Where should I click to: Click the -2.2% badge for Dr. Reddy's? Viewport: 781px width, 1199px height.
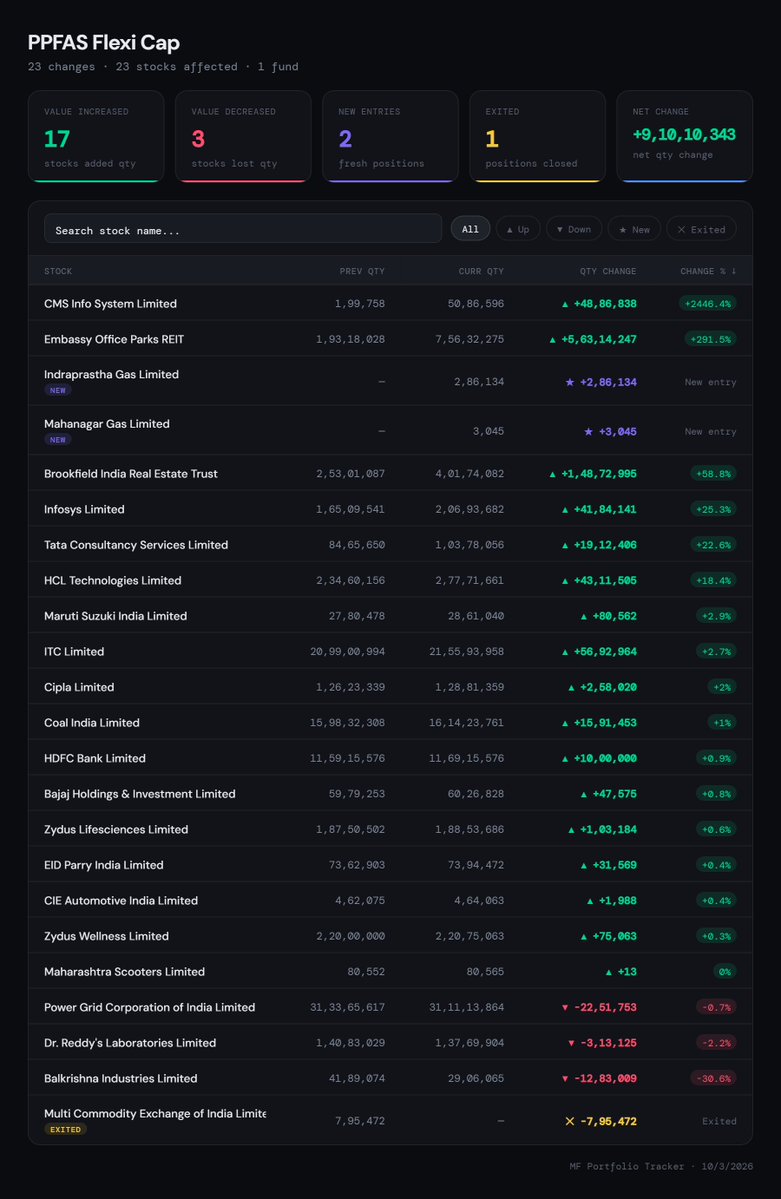tap(717, 1043)
